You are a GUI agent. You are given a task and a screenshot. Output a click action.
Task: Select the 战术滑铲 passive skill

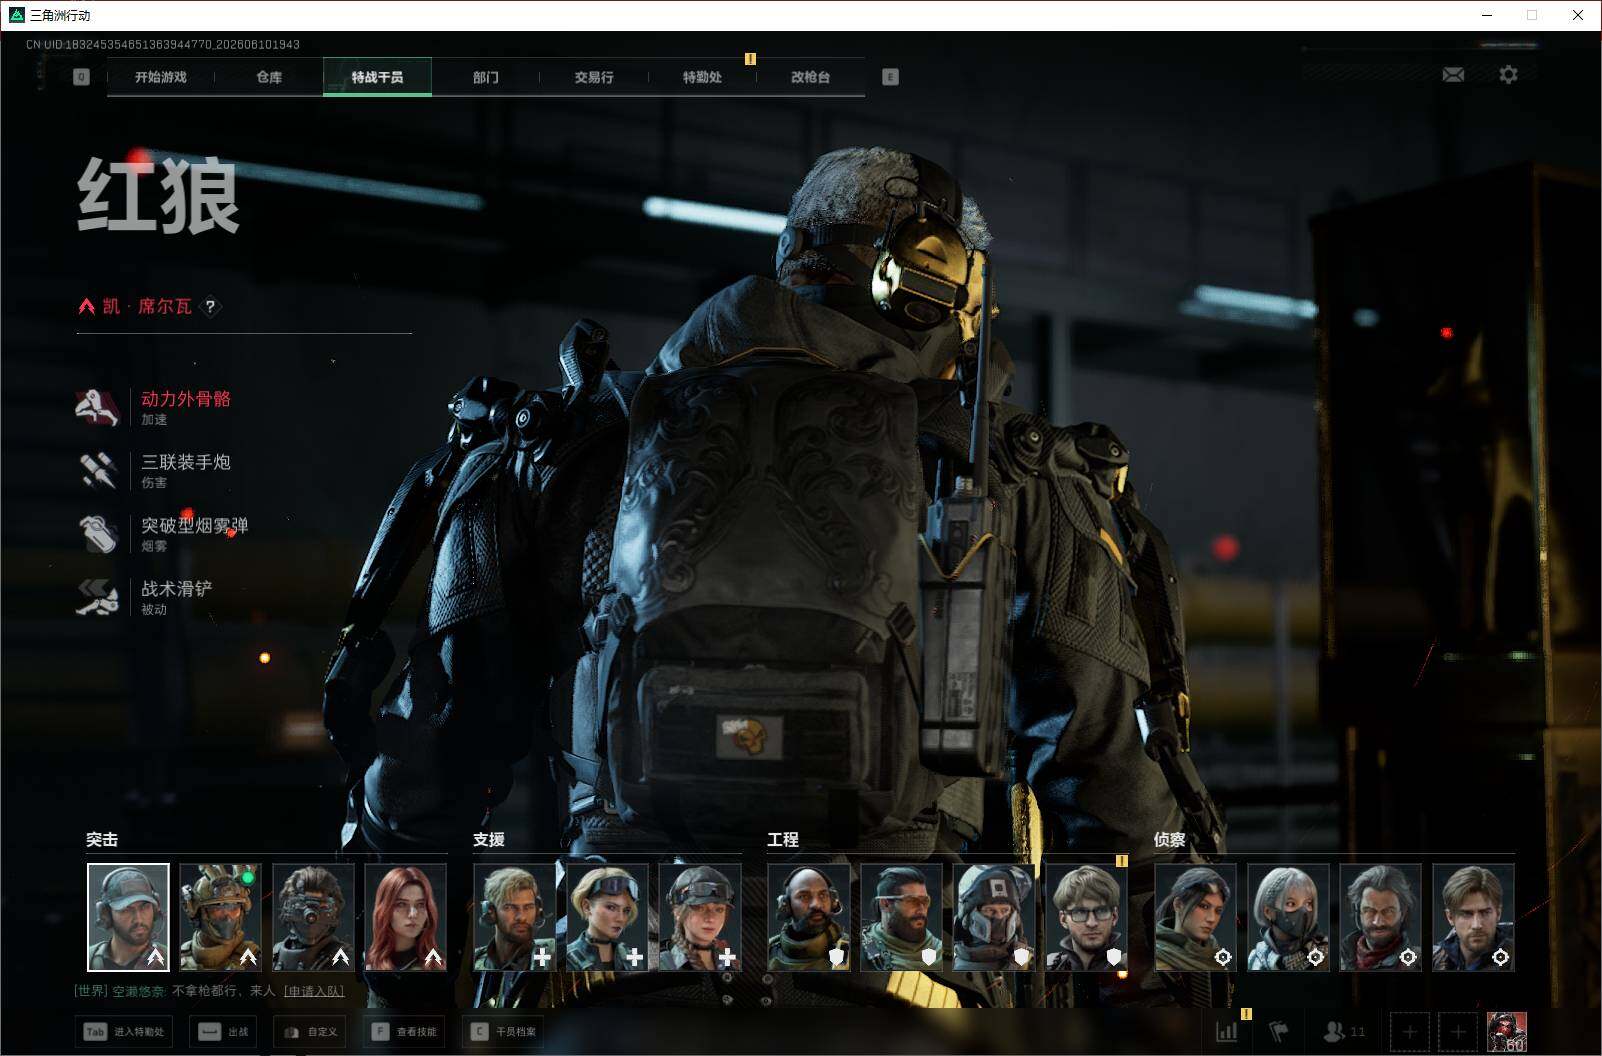(146, 596)
